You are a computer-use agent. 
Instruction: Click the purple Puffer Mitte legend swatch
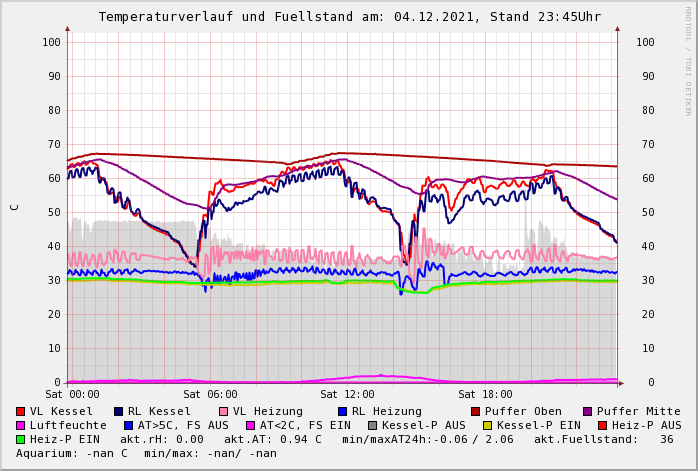pyautogui.click(x=588, y=411)
